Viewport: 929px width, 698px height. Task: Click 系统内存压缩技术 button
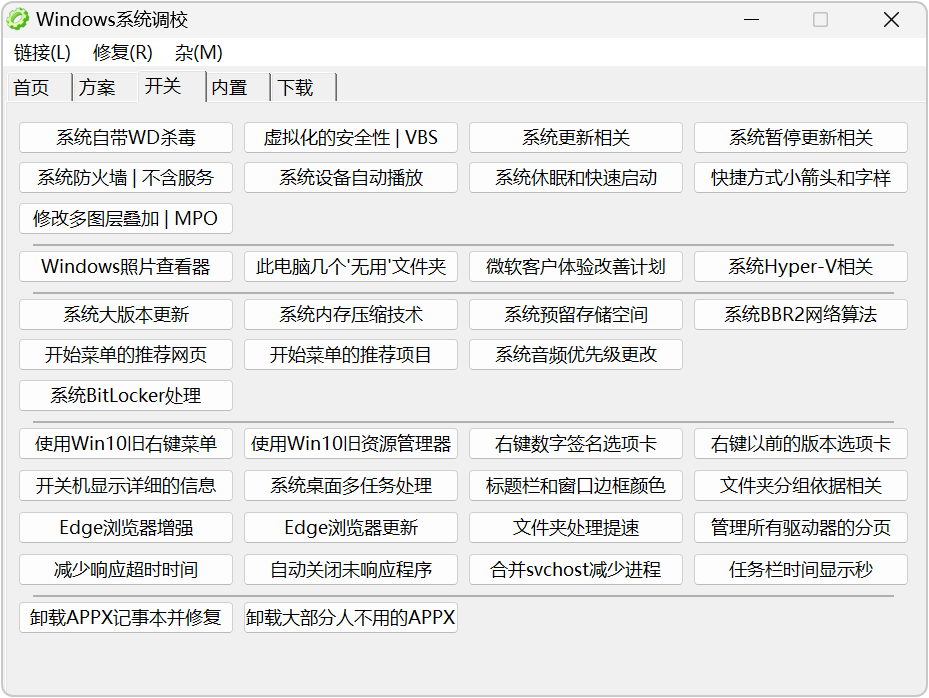351,315
